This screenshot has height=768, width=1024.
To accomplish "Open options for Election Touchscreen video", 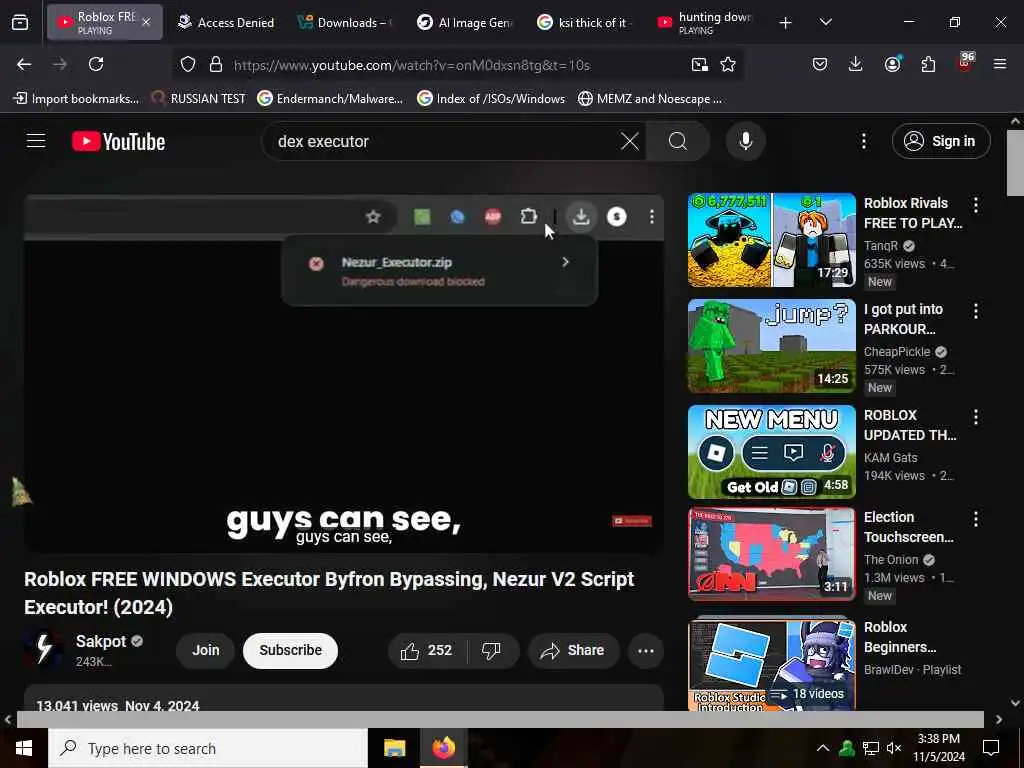I will [x=976, y=519].
